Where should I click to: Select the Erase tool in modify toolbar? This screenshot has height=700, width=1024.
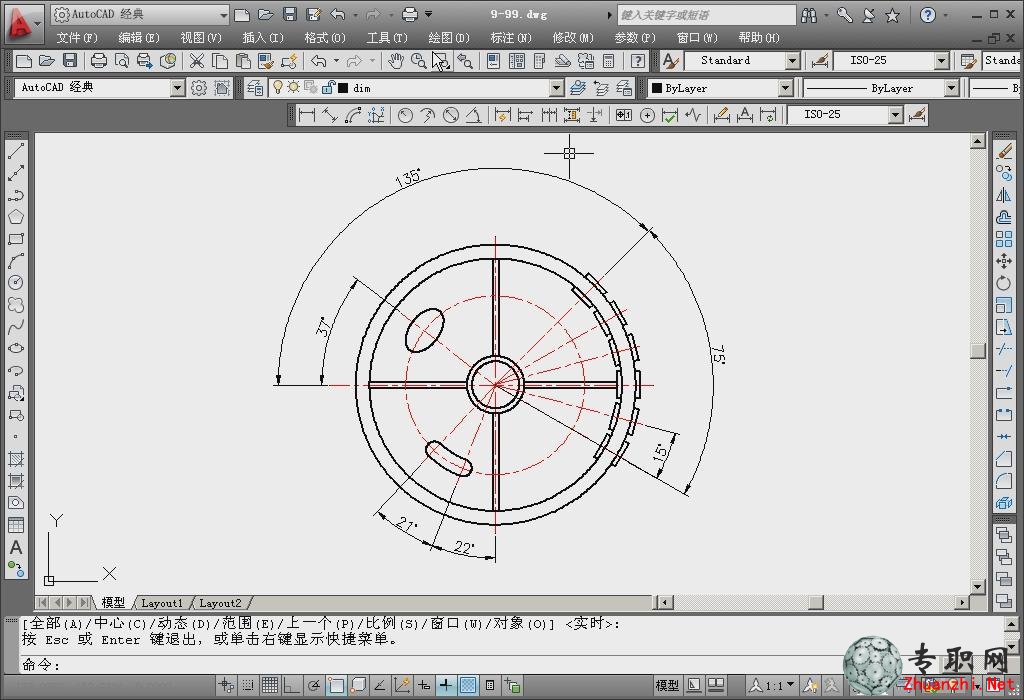1004,151
